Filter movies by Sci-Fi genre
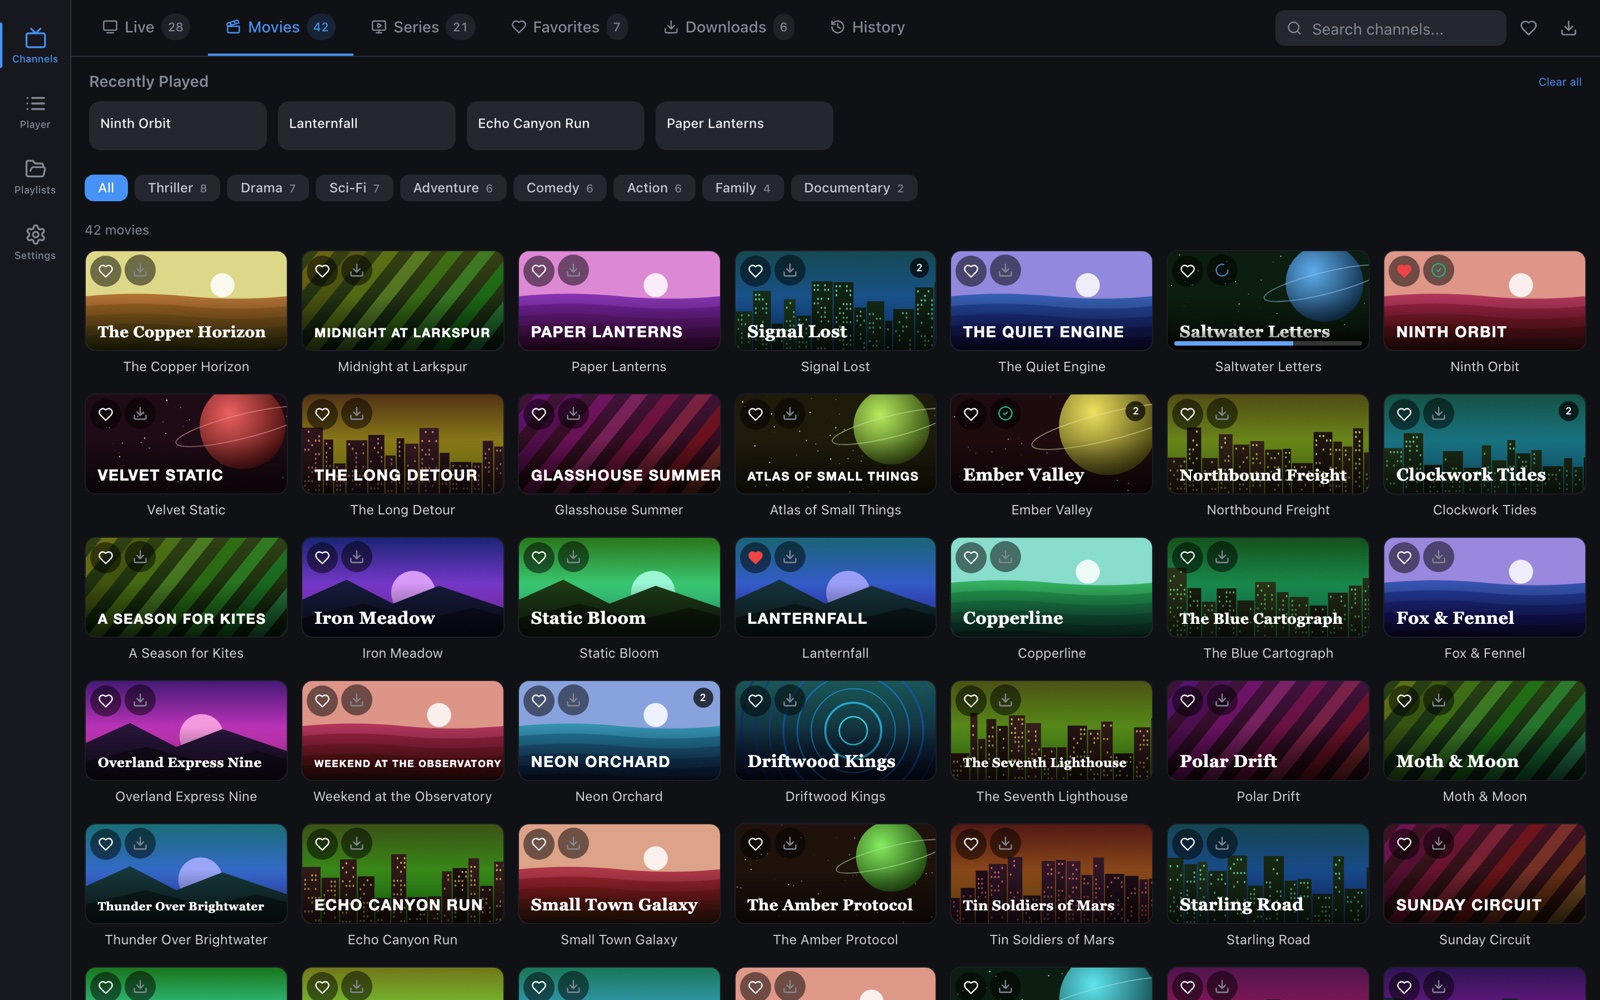This screenshot has height=1000, width=1600. 354,188
